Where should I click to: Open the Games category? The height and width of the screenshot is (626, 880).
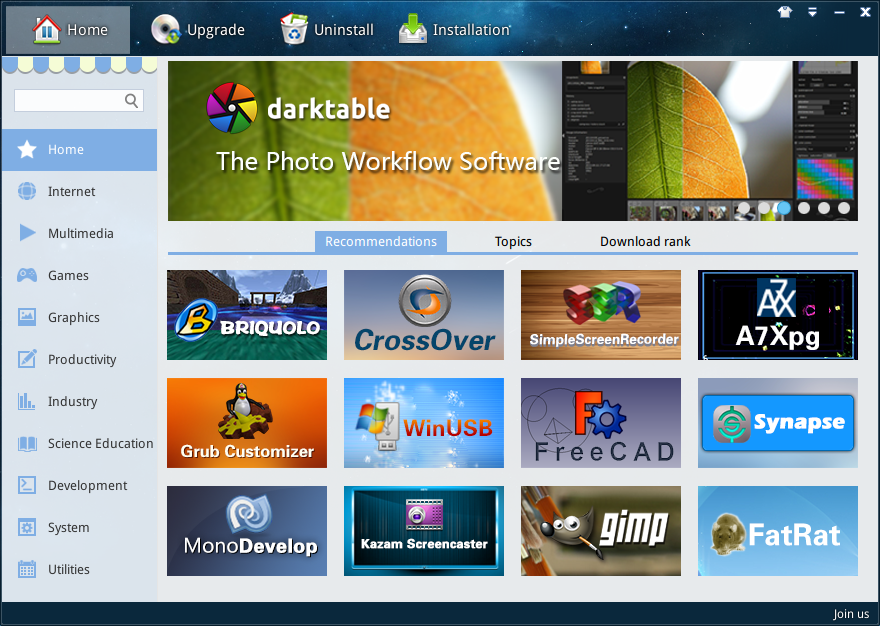pos(79,276)
